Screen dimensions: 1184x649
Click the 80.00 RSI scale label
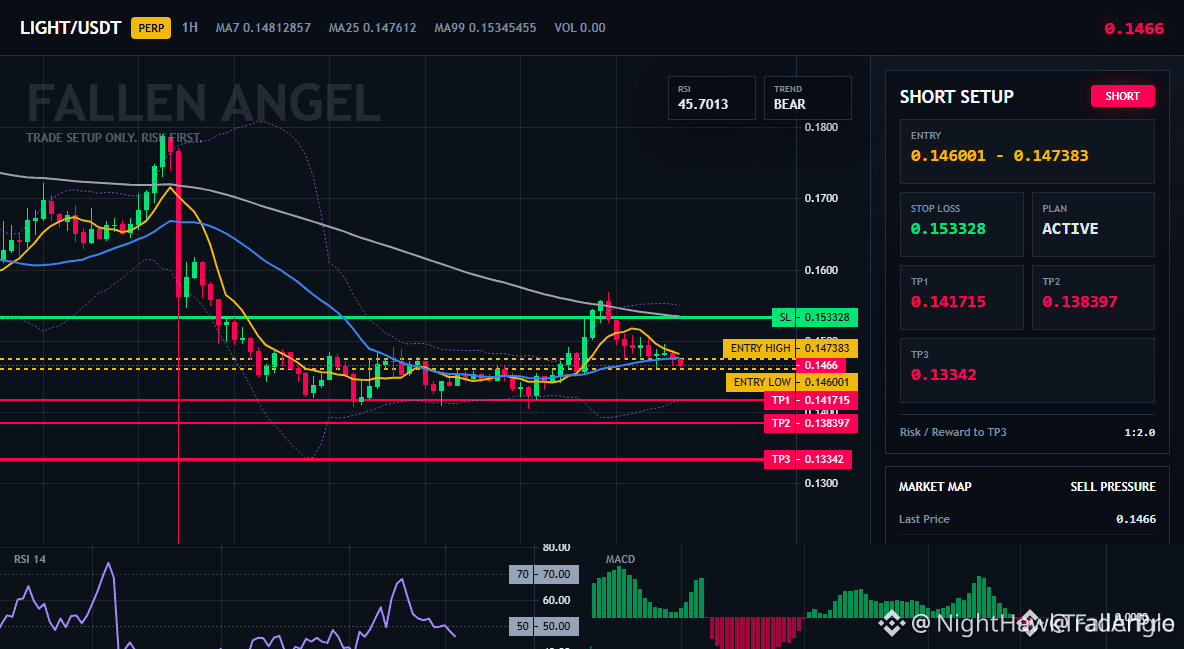(557, 547)
